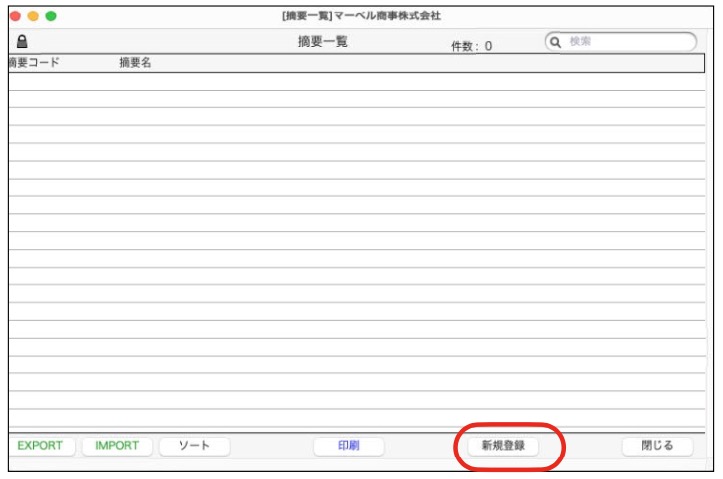Click the 件数: 0 count label
Viewport: 723px width, 479px height.
click(471, 46)
